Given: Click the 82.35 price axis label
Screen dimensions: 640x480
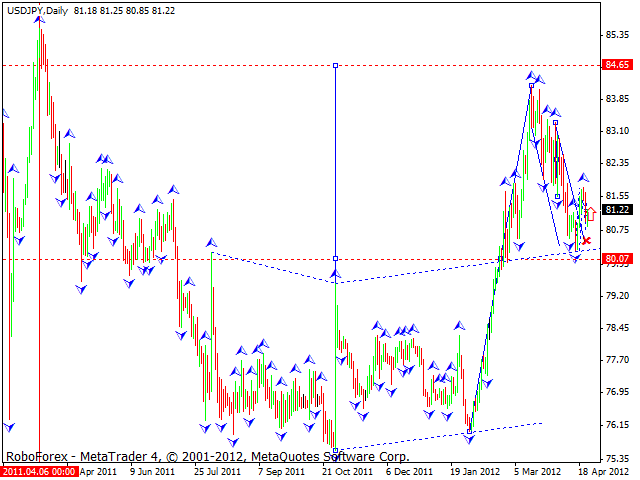Looking at the screenshot, I should [x=618, y=163].
